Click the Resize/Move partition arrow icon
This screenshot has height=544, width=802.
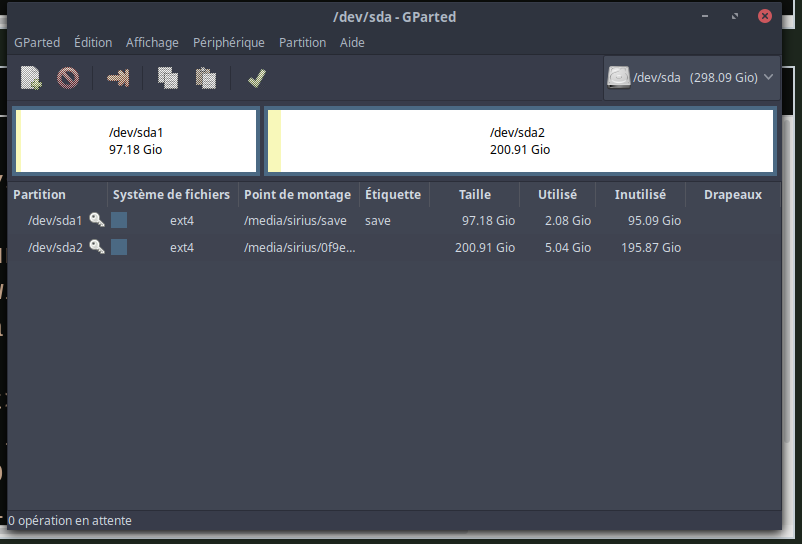coord(118,78)
